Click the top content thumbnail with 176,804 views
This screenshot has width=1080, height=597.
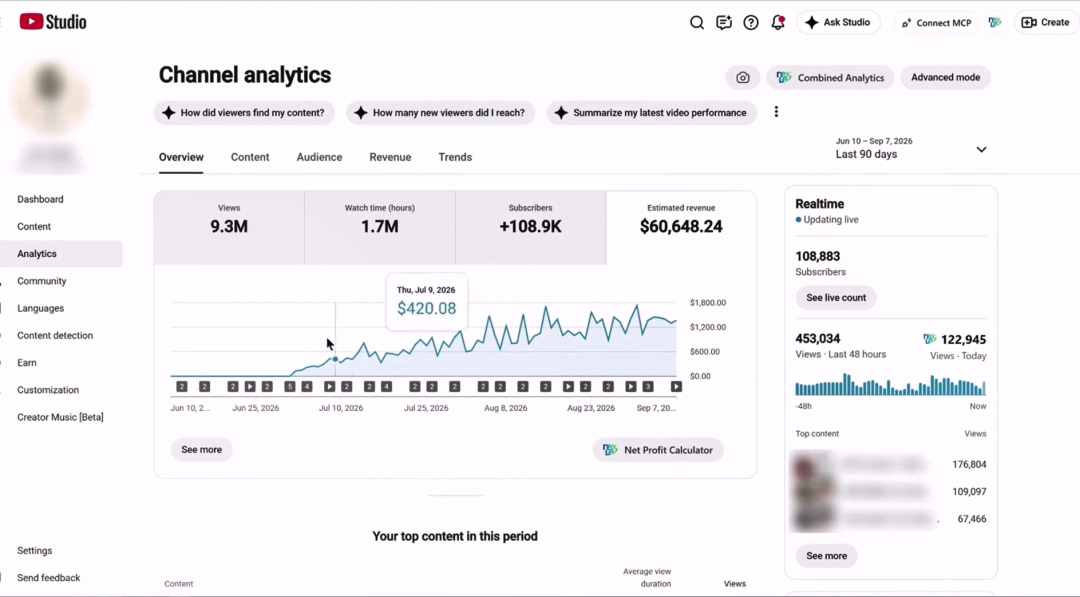813,465
